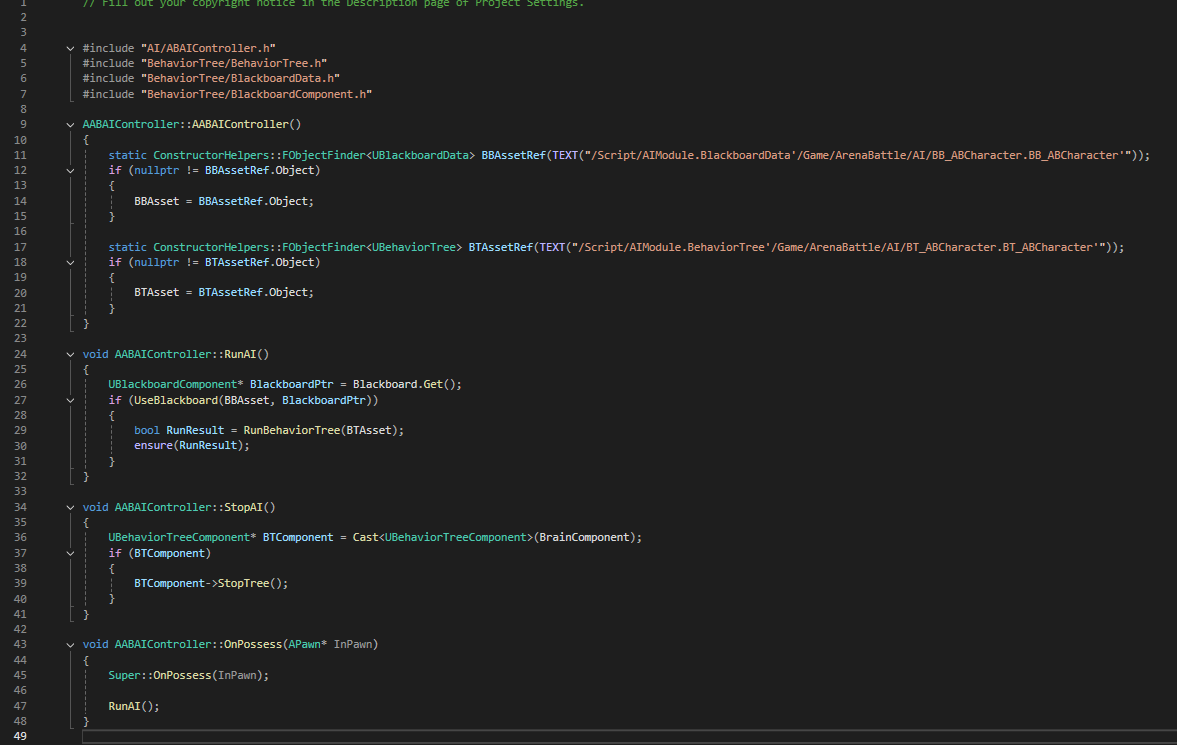Collapse the BBAssetRef if-block fold arrow
This screenshot has width=1177, height=745.
click(x=70, y=170)
